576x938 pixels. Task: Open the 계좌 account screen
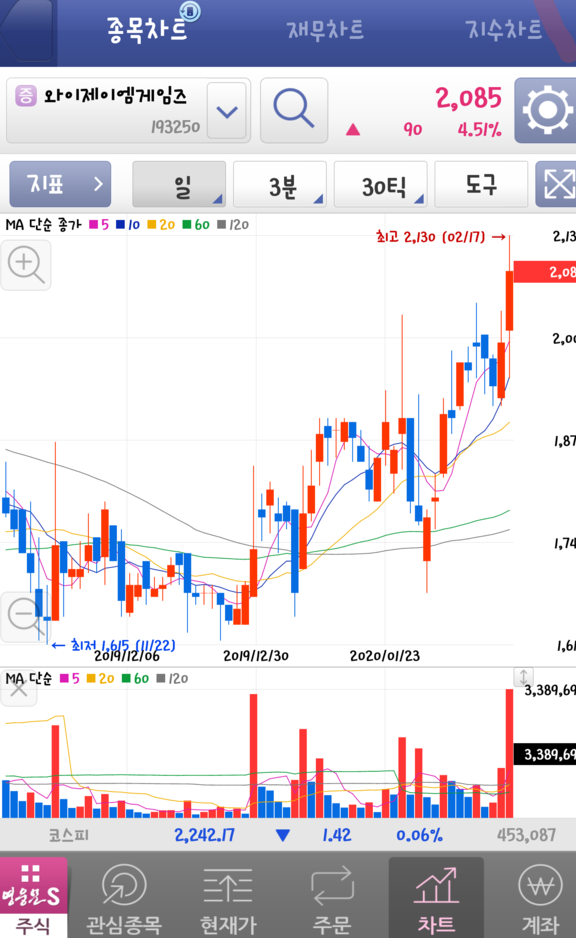[541, 900]
